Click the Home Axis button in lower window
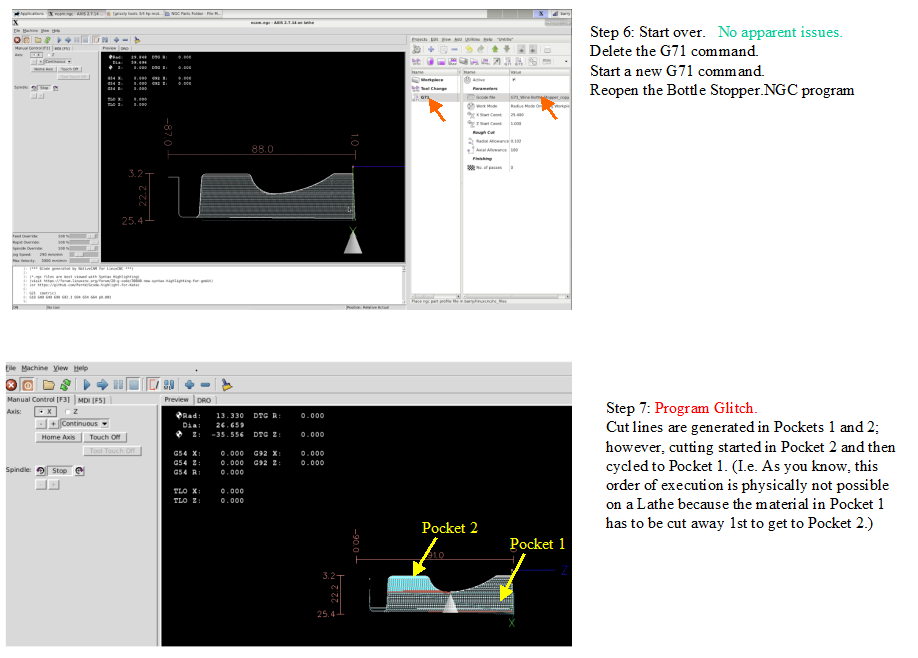This screenshot has height=658, width=918. [58, 437]
